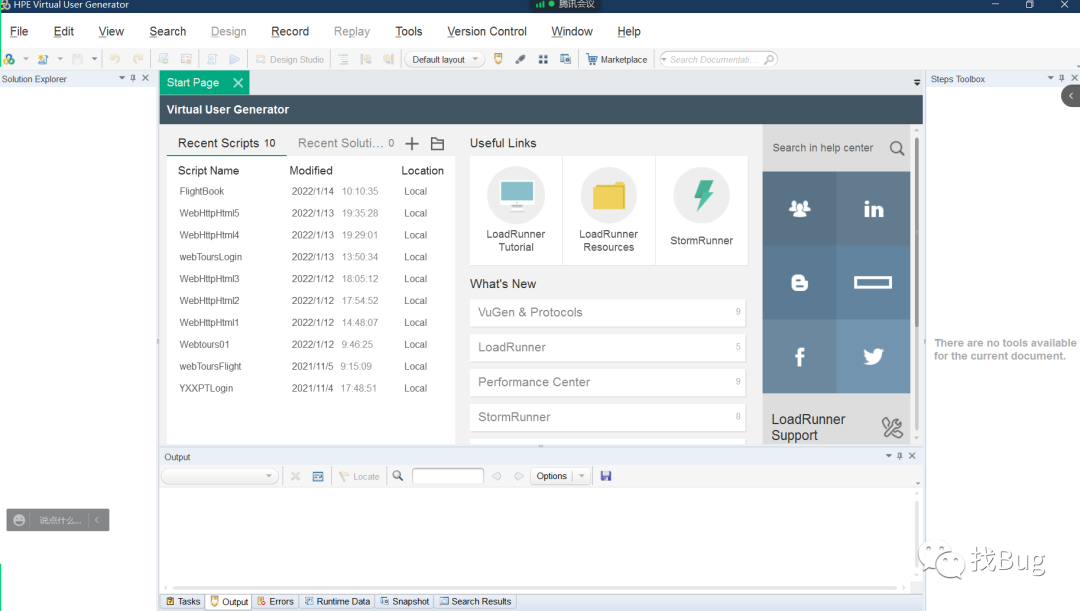The height and width of the screenshot is (611, 1080).
Task: Click the Search Documentation input field
Action: coord(713,59)
